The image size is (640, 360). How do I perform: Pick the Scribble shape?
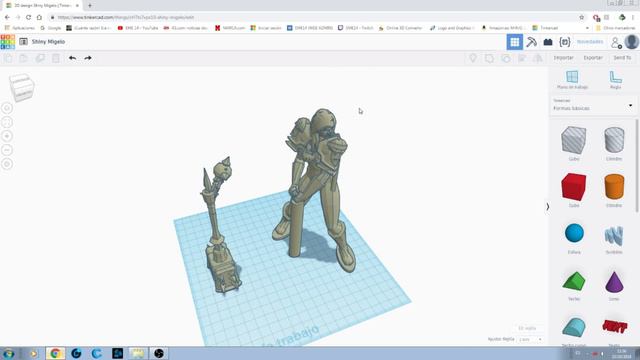point(614,236)
